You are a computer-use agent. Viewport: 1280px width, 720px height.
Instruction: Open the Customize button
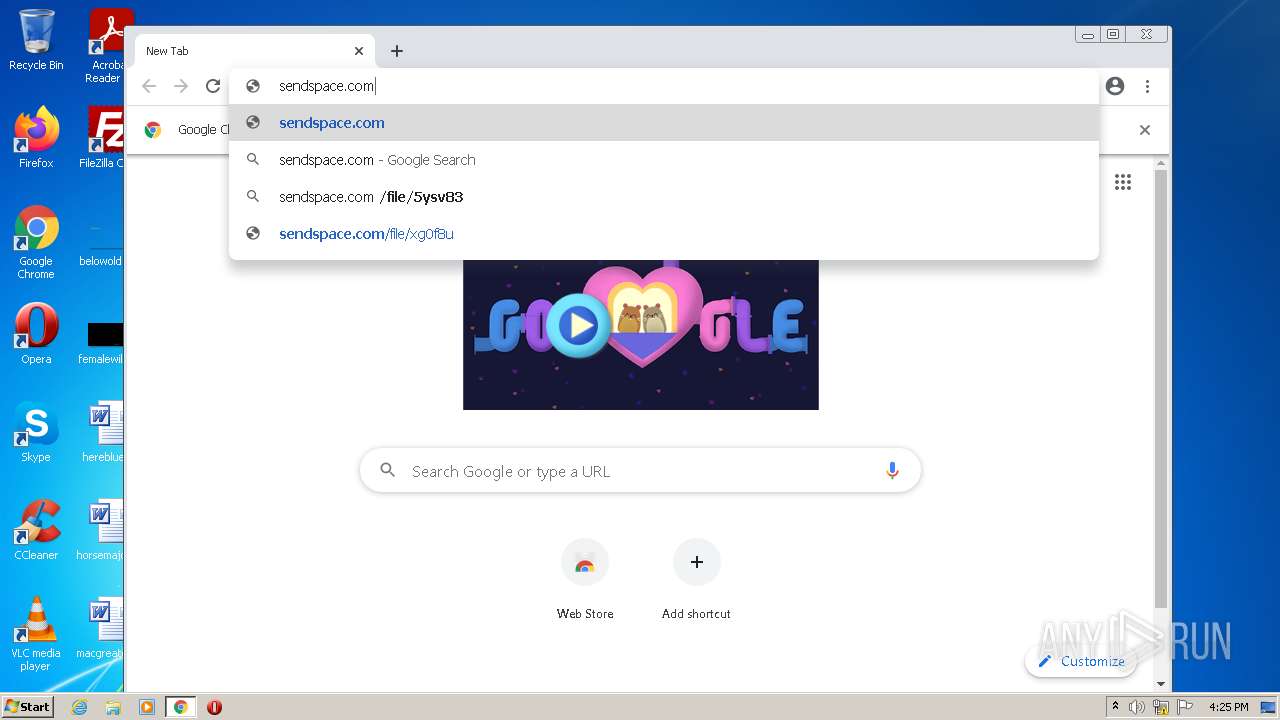(x=1081, y=661)
